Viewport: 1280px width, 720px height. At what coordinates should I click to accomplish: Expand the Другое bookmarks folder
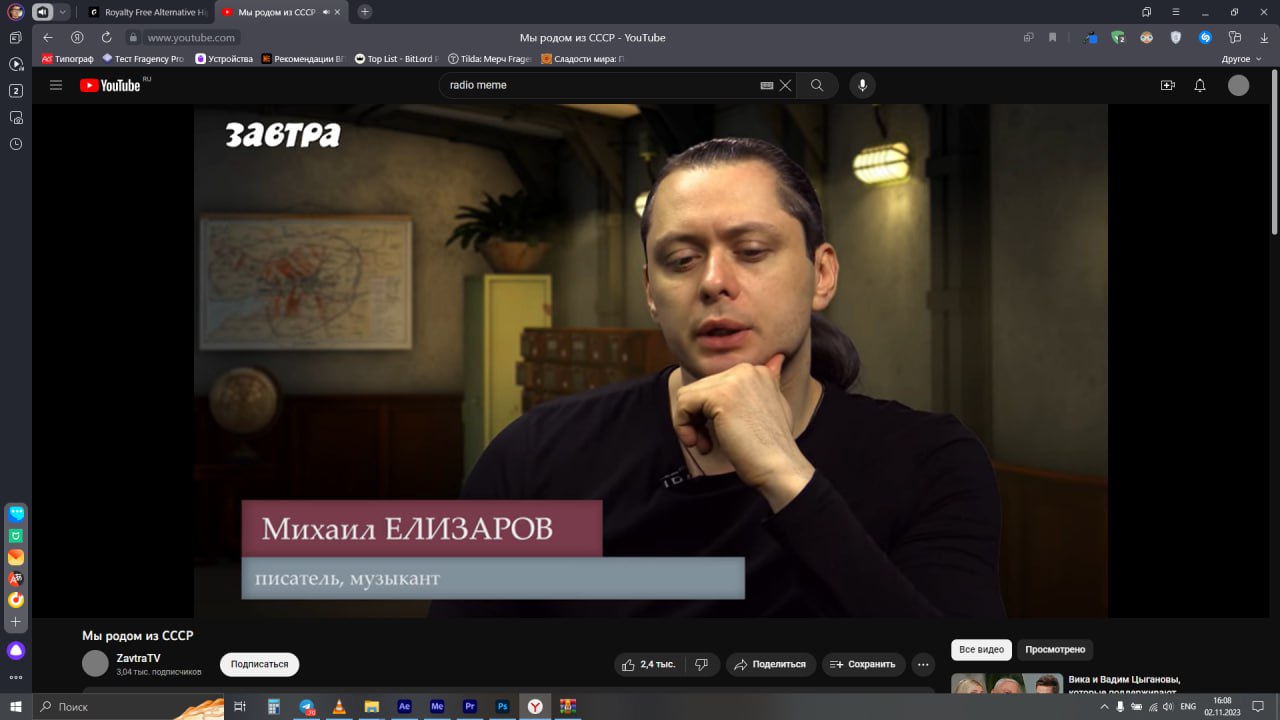[1241, 59]
